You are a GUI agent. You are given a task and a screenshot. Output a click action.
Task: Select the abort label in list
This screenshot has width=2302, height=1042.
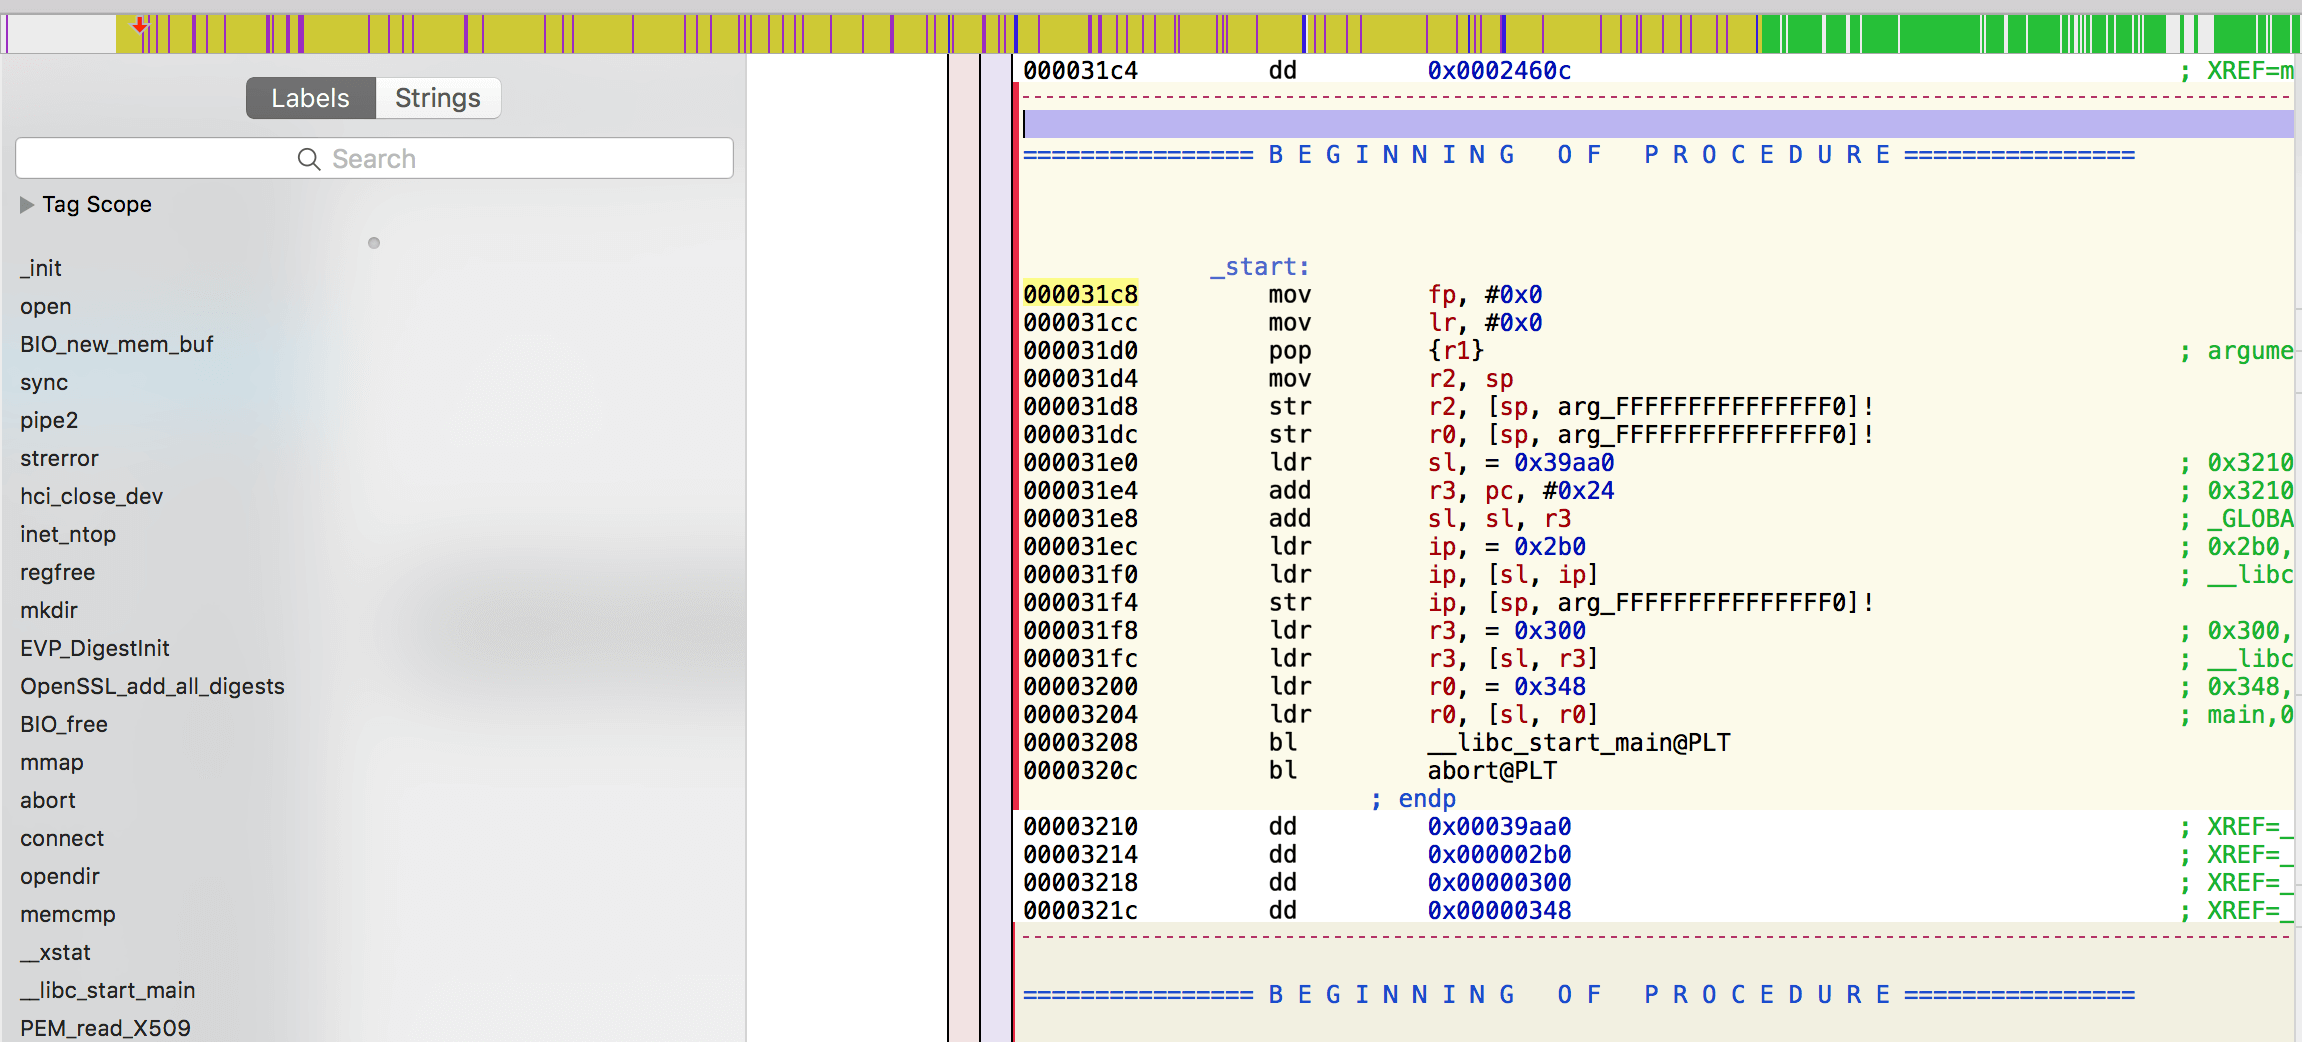[48, 800]
